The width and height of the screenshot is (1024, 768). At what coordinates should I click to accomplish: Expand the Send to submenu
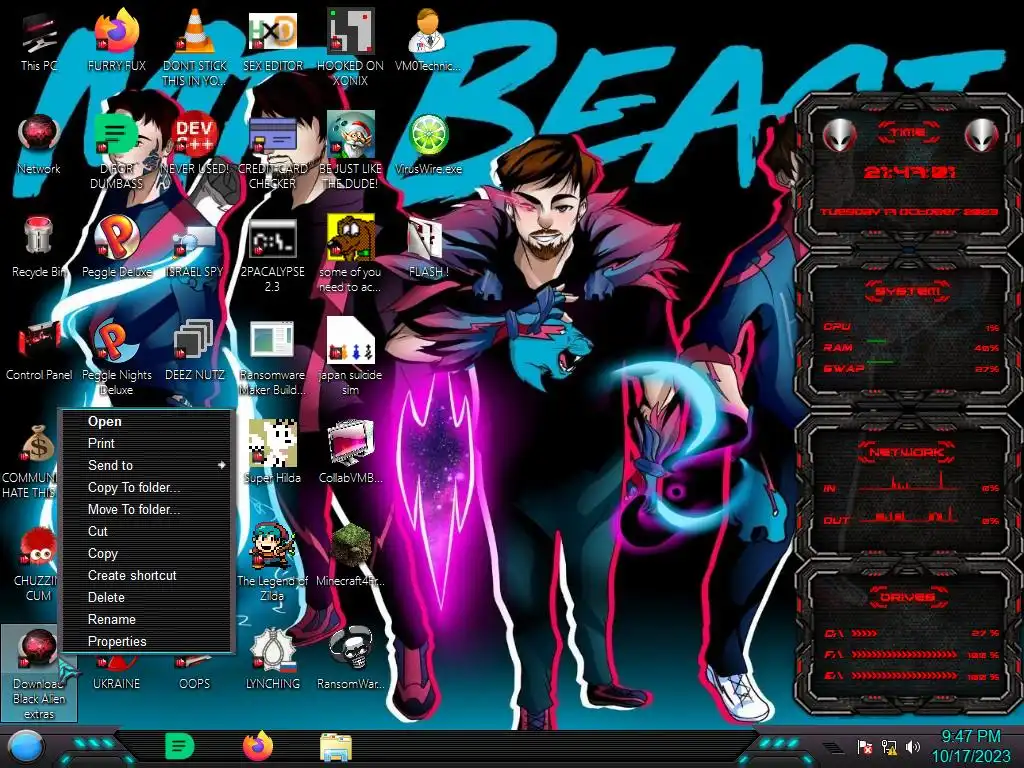147,465
